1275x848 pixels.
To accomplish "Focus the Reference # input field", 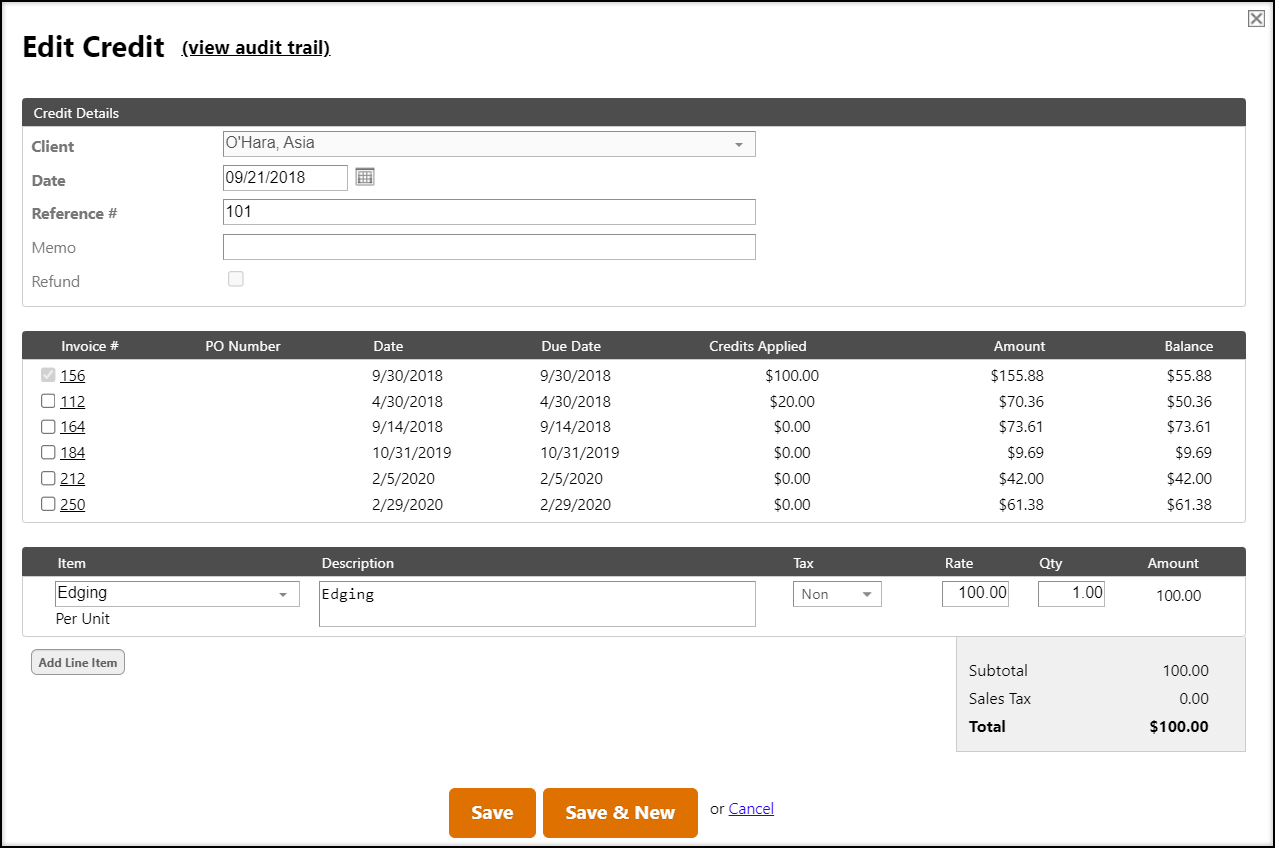I will pos(489,212).
